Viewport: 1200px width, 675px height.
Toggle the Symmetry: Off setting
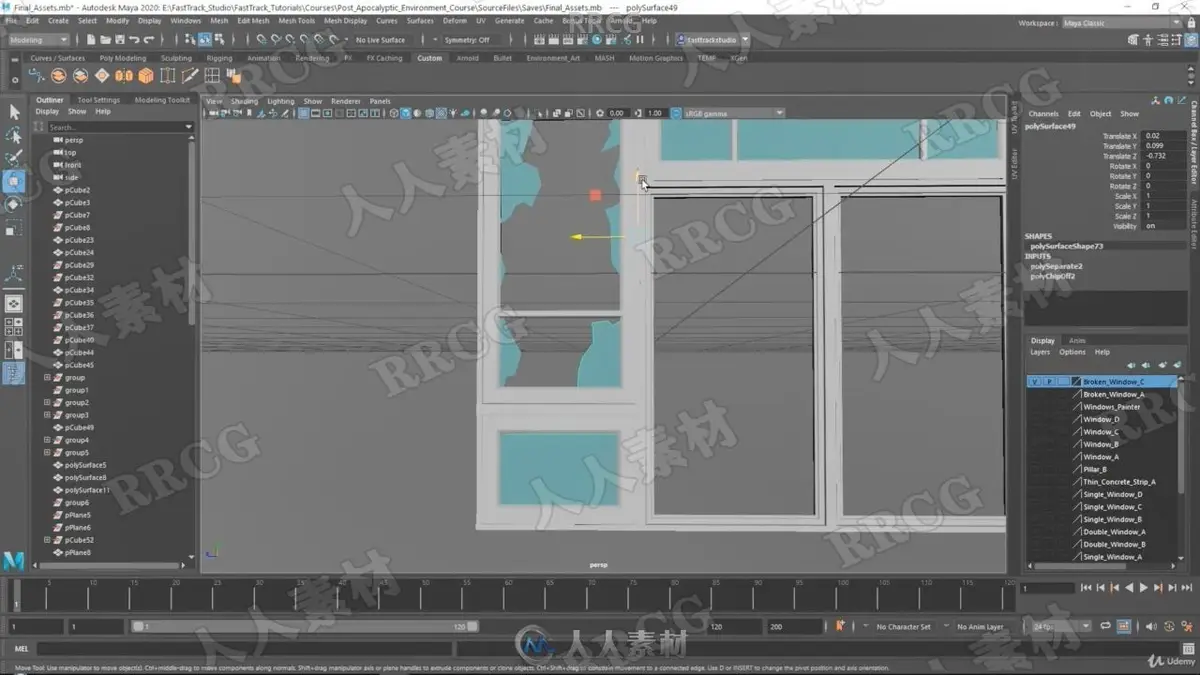tap(467, 40)
